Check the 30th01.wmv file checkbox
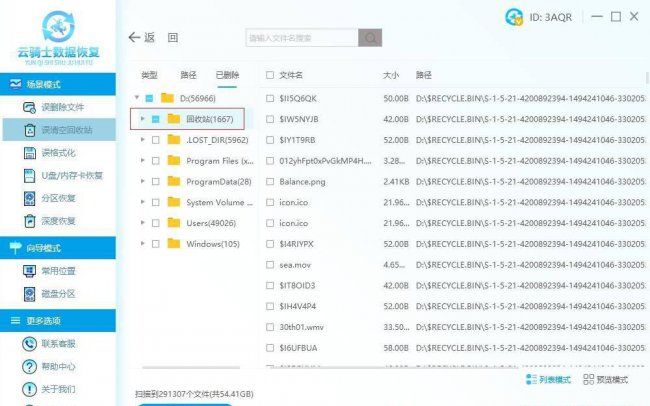This screenshot has width=650, height=406. click(270, 327)
